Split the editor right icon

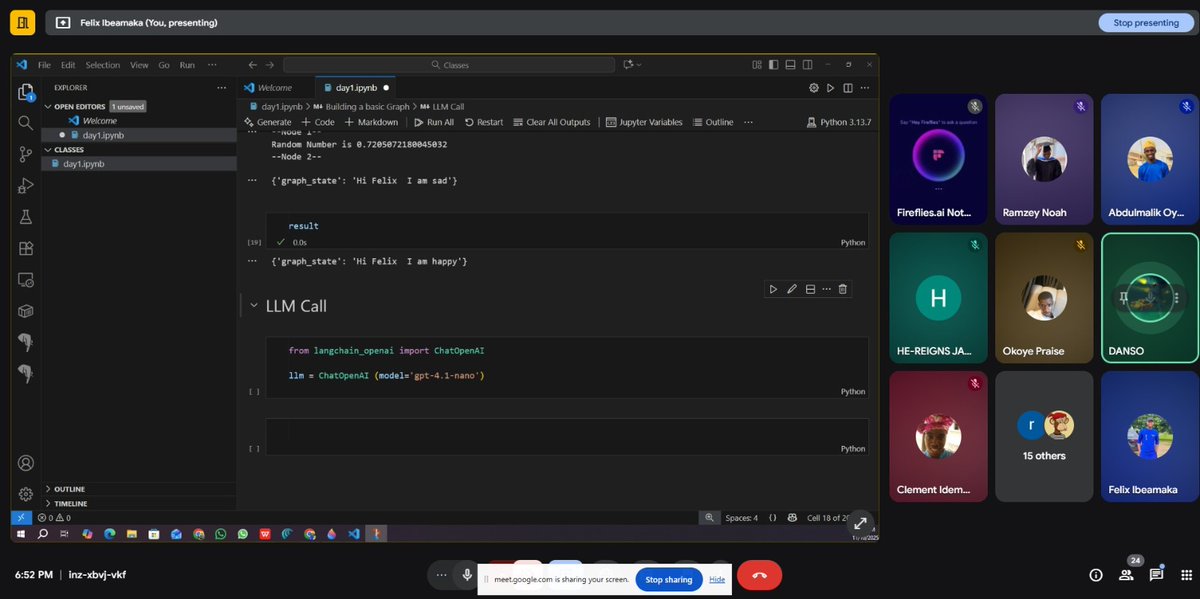(848, 88)
